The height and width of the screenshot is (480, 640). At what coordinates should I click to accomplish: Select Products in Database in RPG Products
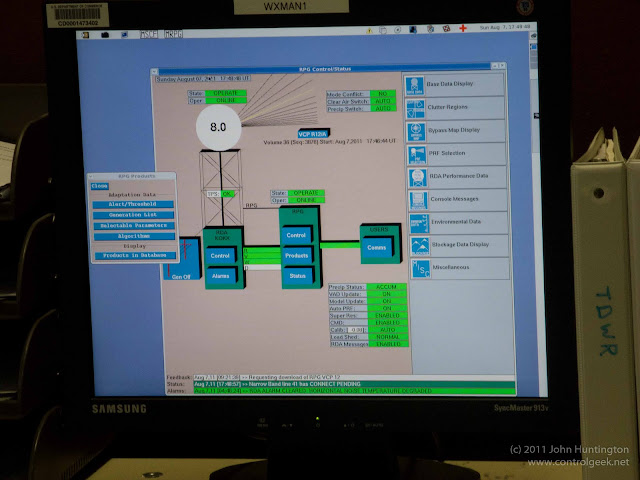tap(136, 256)
